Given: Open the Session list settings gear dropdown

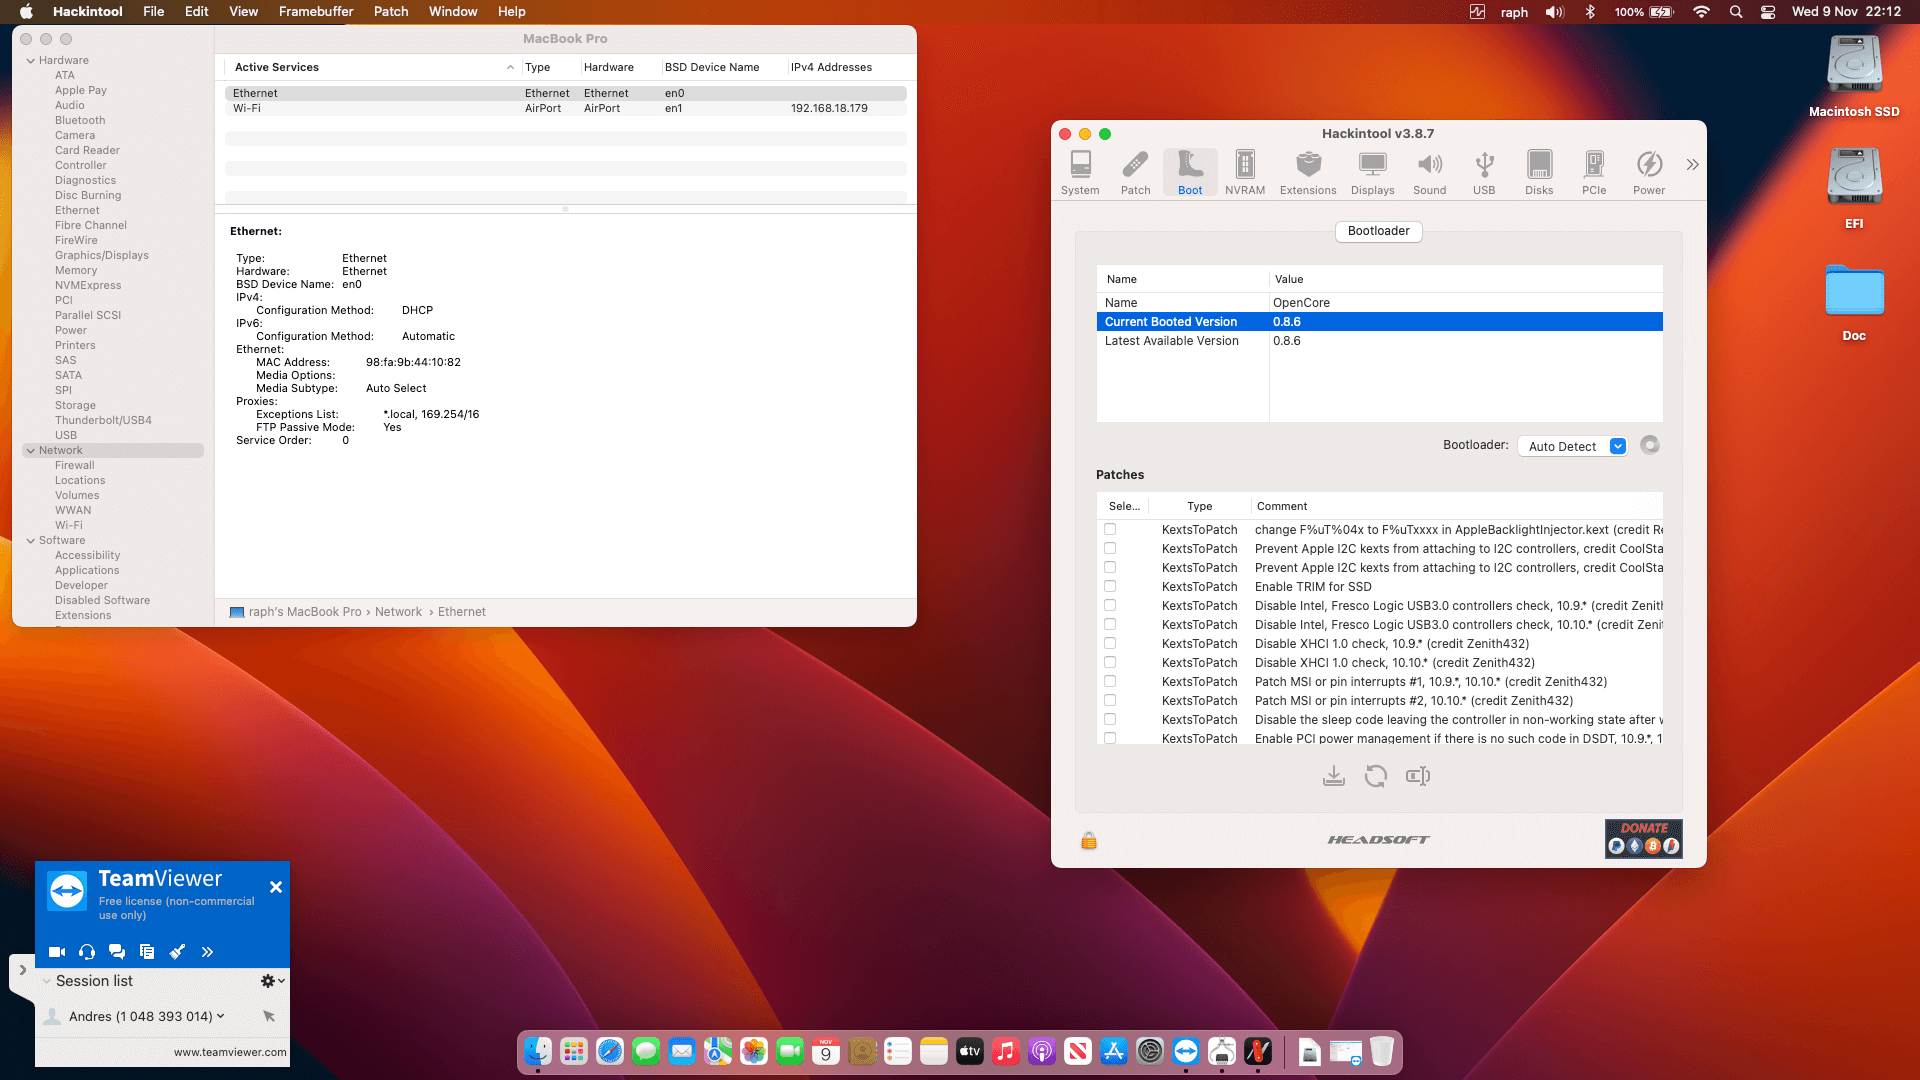Looking at the screenshot, I should point(272,981).
